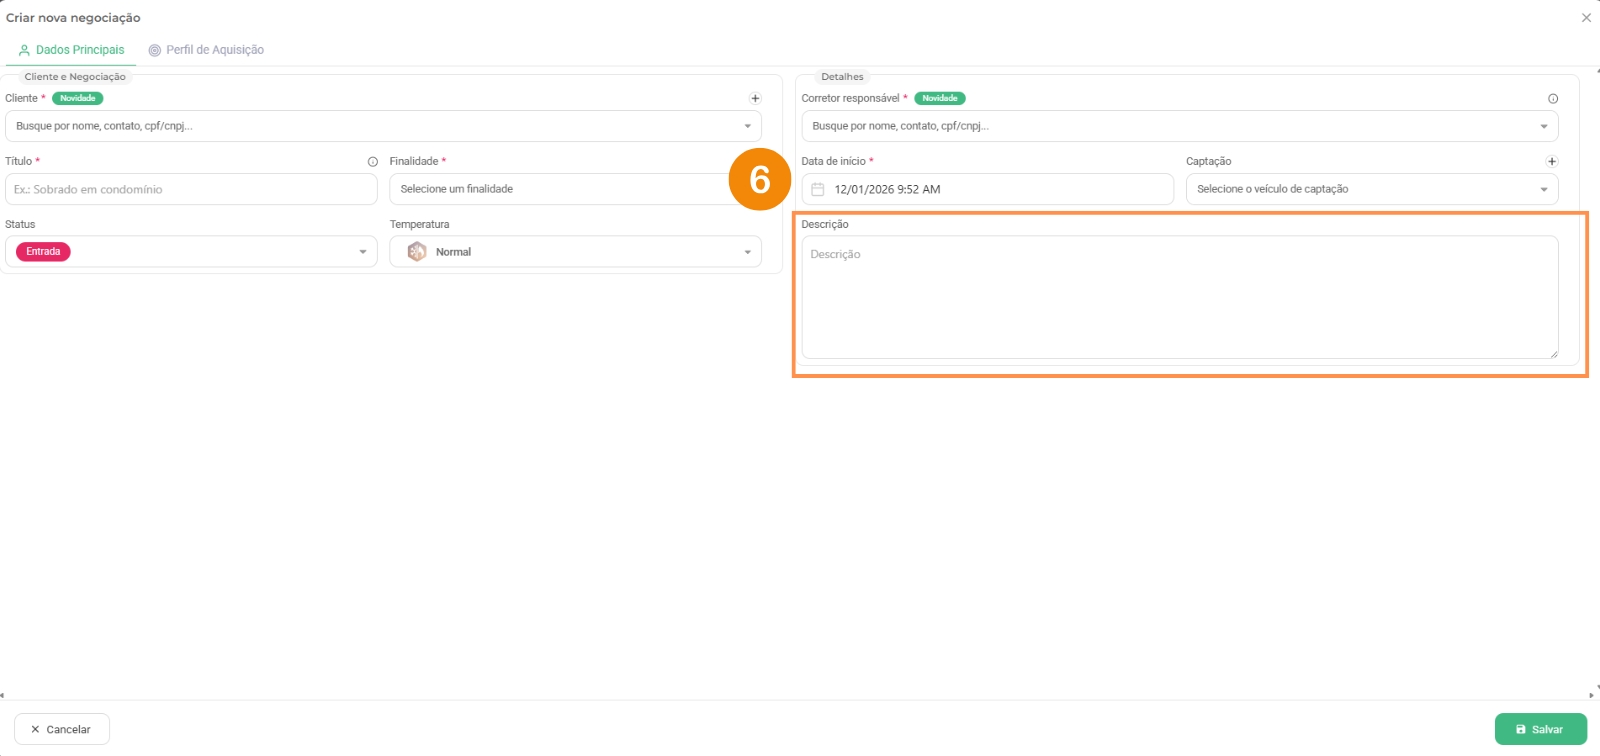
Task: Focus the Título text input field
Action: pyautogui.click(x=191, y=189)
